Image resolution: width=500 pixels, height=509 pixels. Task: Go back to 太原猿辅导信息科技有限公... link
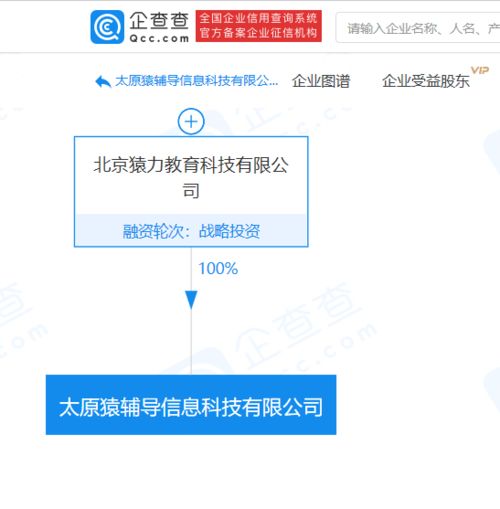click(196, 81)
